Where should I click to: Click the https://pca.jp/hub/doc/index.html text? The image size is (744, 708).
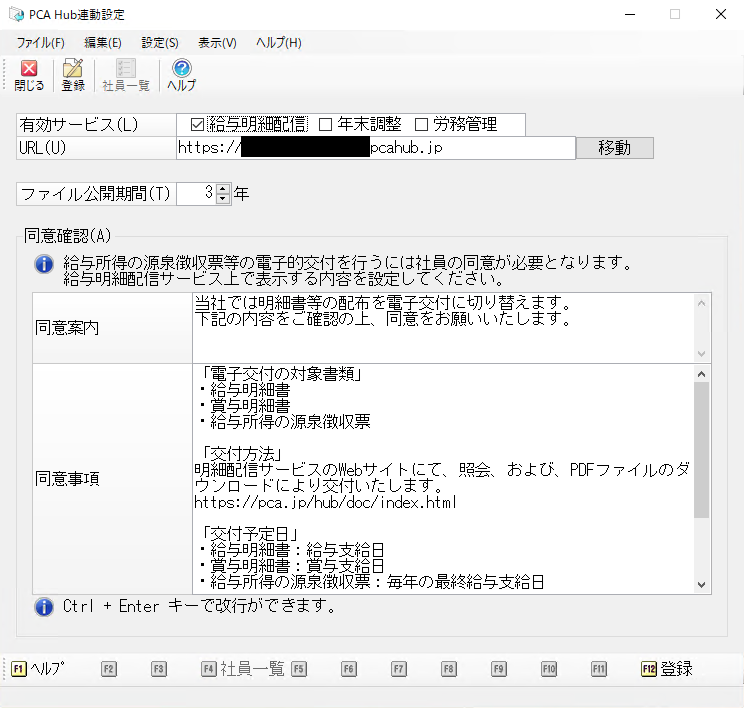point(326,502)
